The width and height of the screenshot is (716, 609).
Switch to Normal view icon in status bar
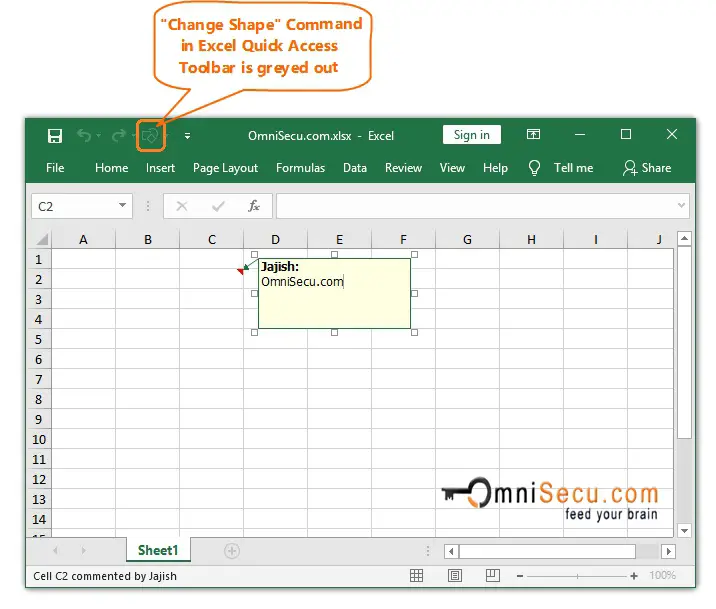coord(416,576)
